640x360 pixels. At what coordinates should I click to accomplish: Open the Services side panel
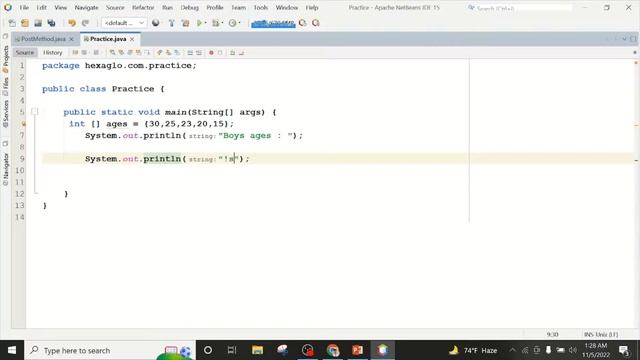pos(5,113)
